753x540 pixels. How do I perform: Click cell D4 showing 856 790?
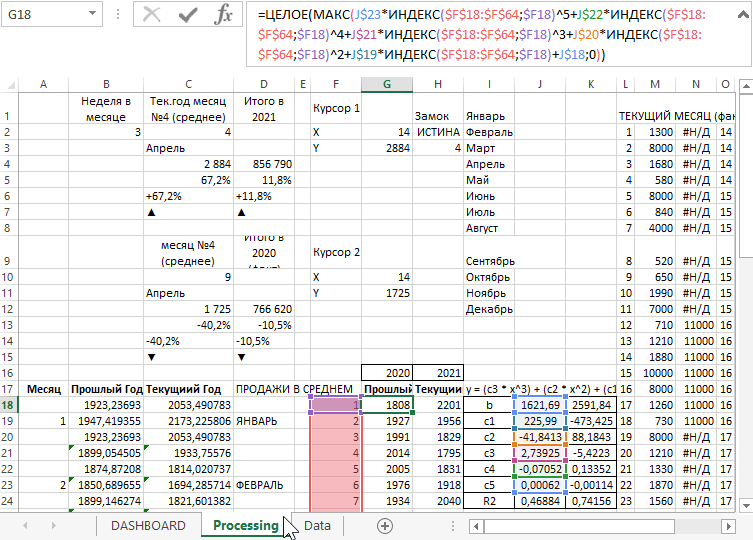(x=264, y=164)
